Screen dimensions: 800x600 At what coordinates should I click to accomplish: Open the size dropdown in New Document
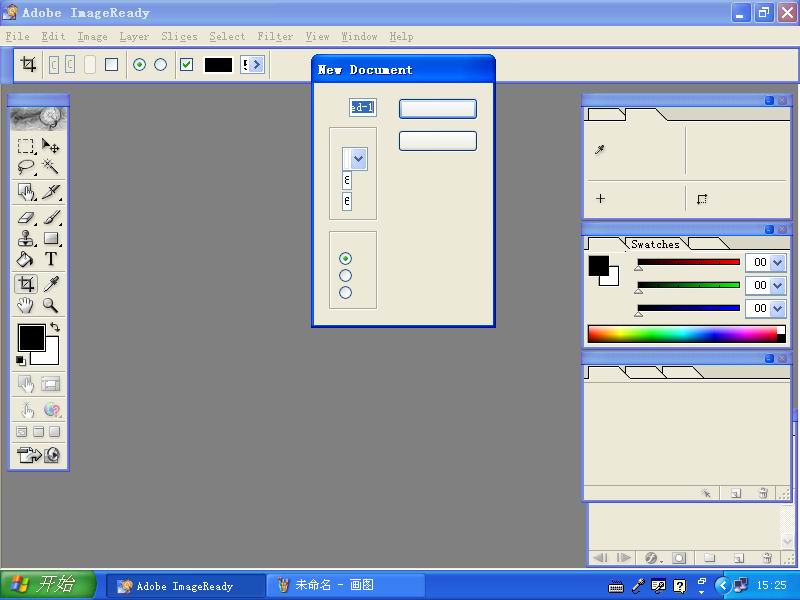click(359, 159)
